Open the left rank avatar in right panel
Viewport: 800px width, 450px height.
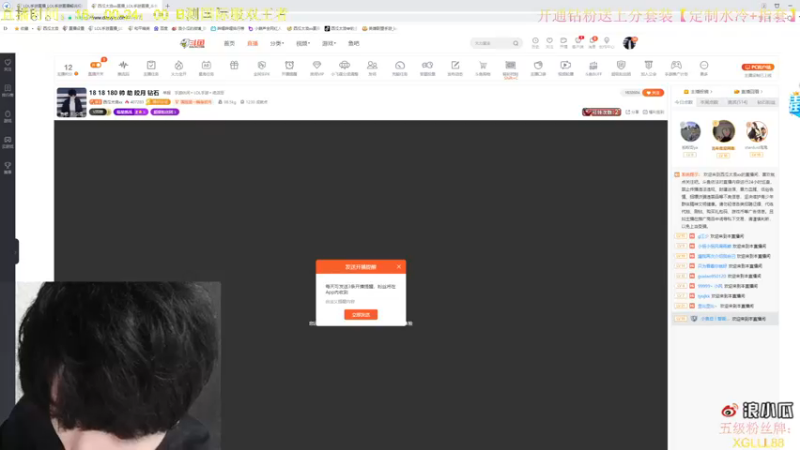click(x=690, y=132)
